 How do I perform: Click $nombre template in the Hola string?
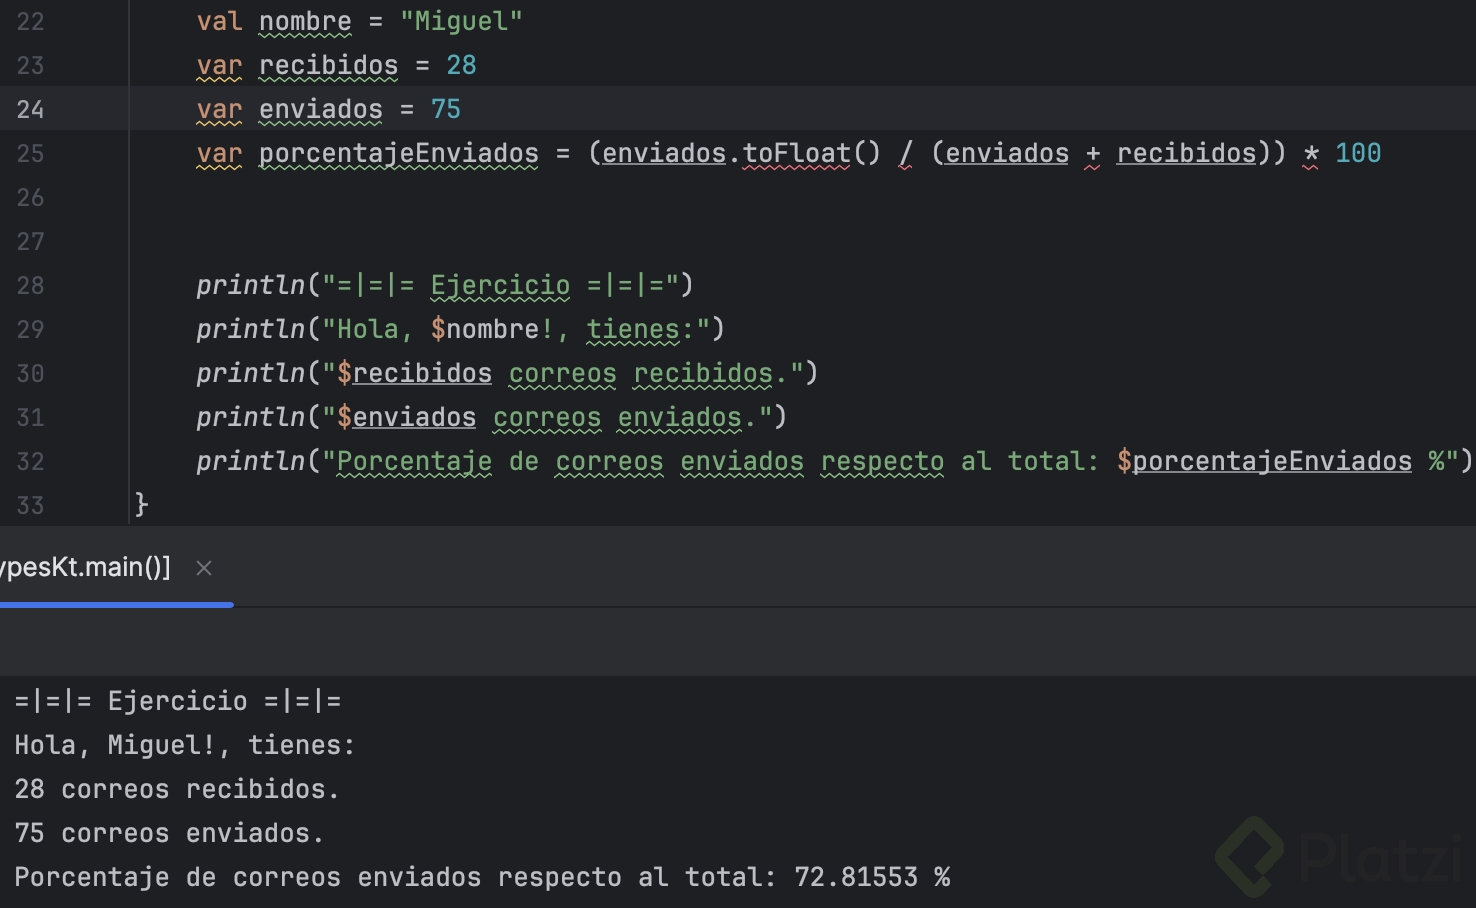pos(485,329)
